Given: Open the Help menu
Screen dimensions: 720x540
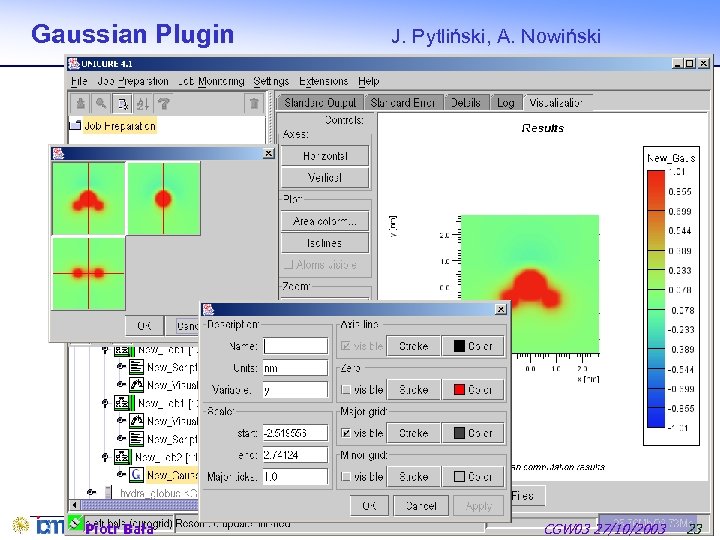Looking at the screenshot, I should [369, 81].
